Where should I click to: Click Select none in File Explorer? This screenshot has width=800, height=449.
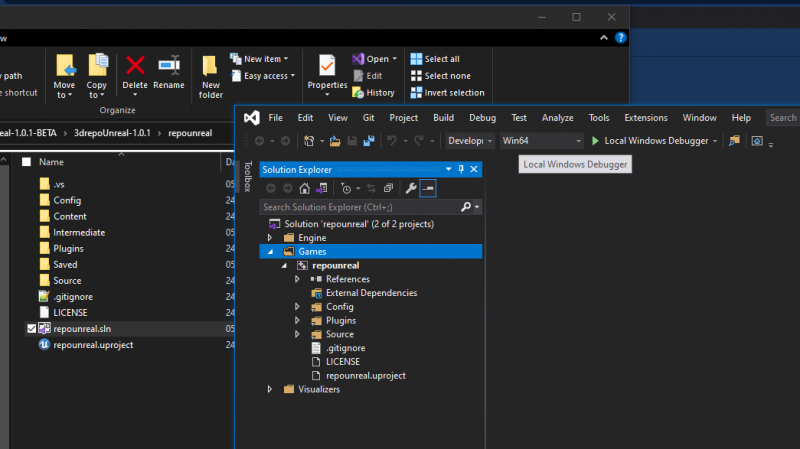(x=441, y=76)
